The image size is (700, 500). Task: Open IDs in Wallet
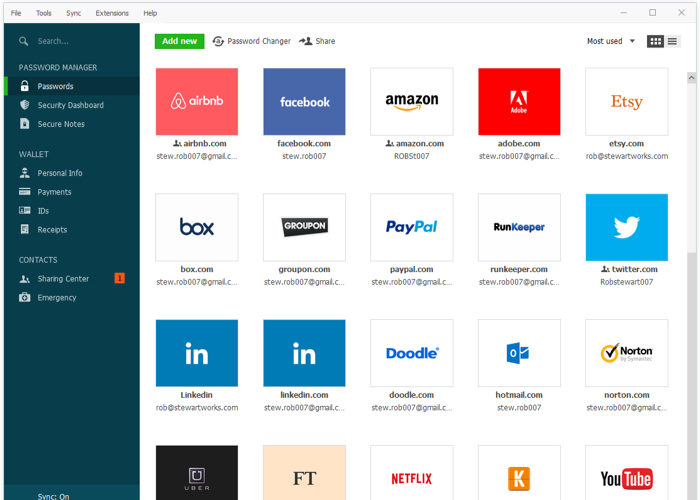coord(43,211)
